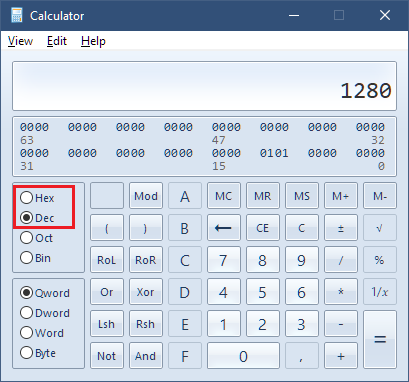Open the Edit menu
Screen dimensions: 409x382
tap(57, 41)
